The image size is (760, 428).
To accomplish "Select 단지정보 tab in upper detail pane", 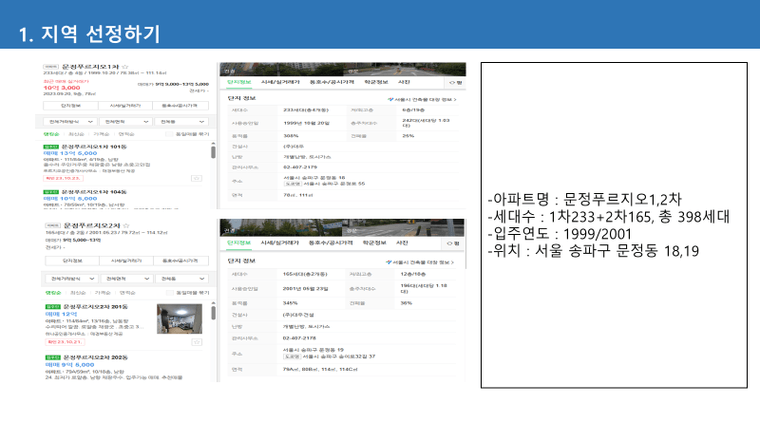I will pyautogui.click(x=239, y=82).
